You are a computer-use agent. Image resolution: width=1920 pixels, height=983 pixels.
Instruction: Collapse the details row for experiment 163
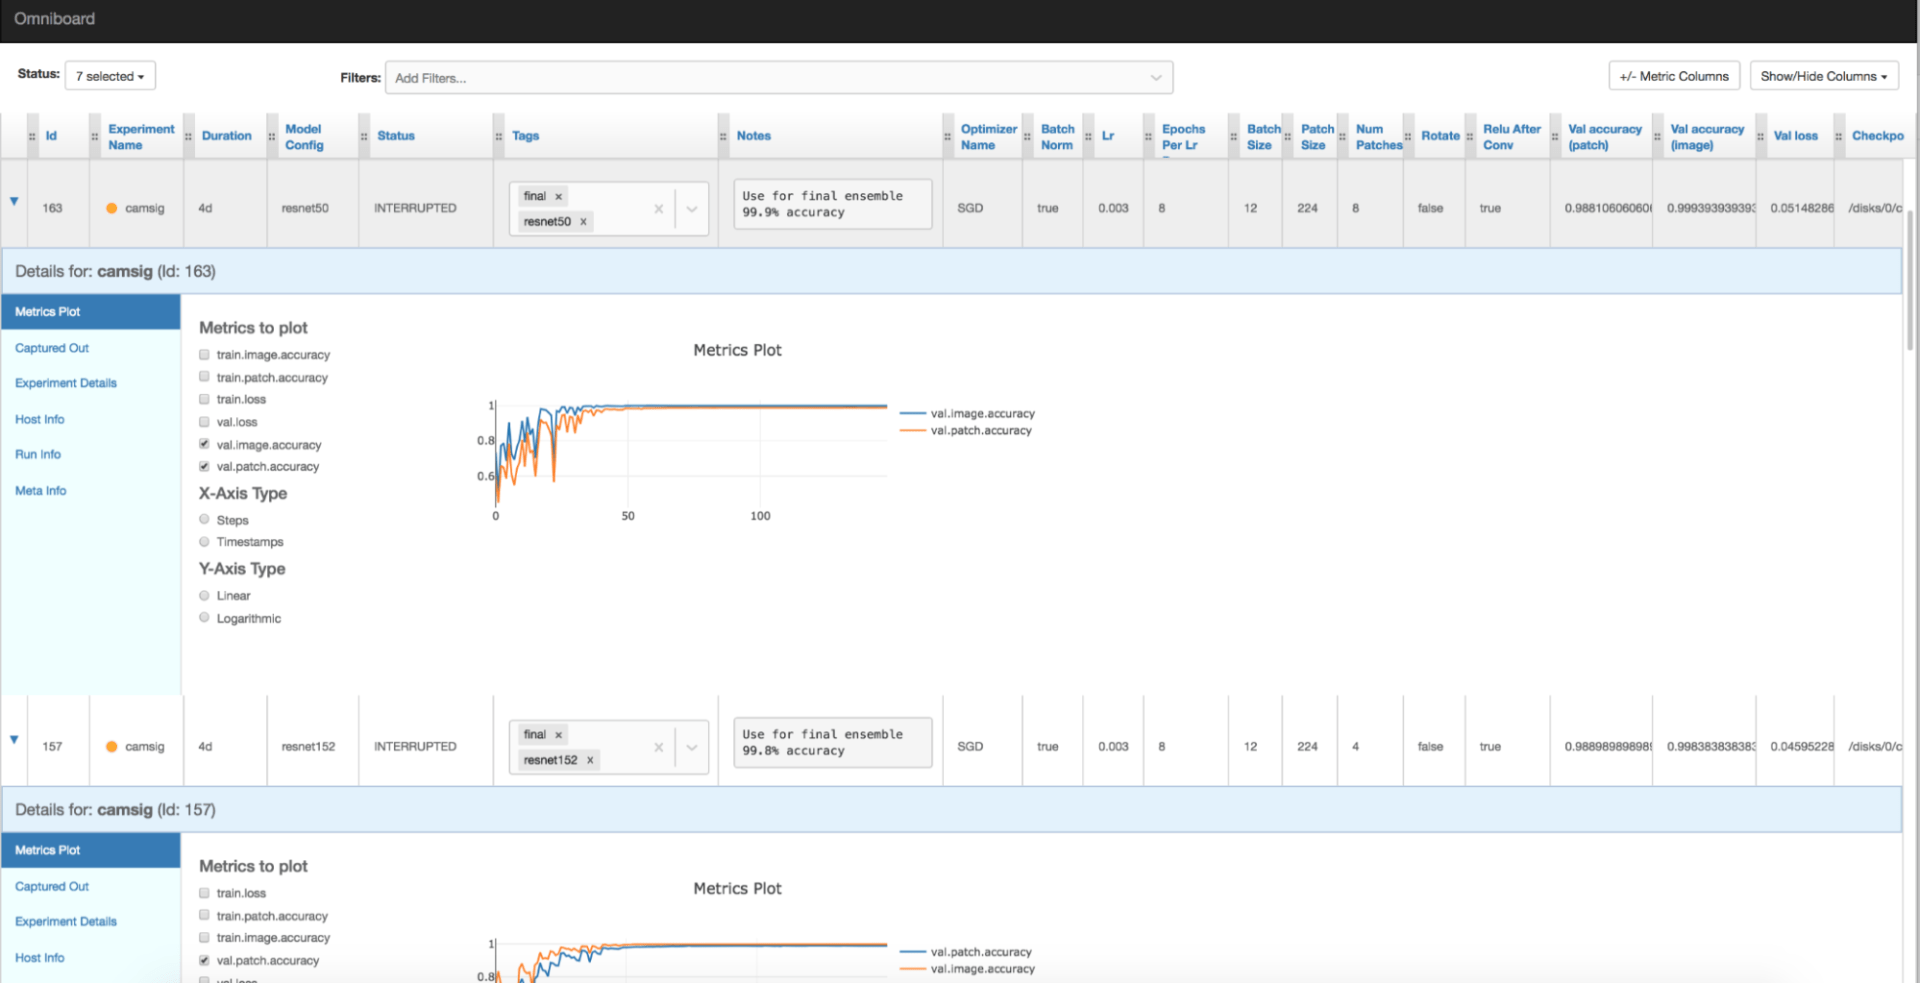click(x=14, y=201)
